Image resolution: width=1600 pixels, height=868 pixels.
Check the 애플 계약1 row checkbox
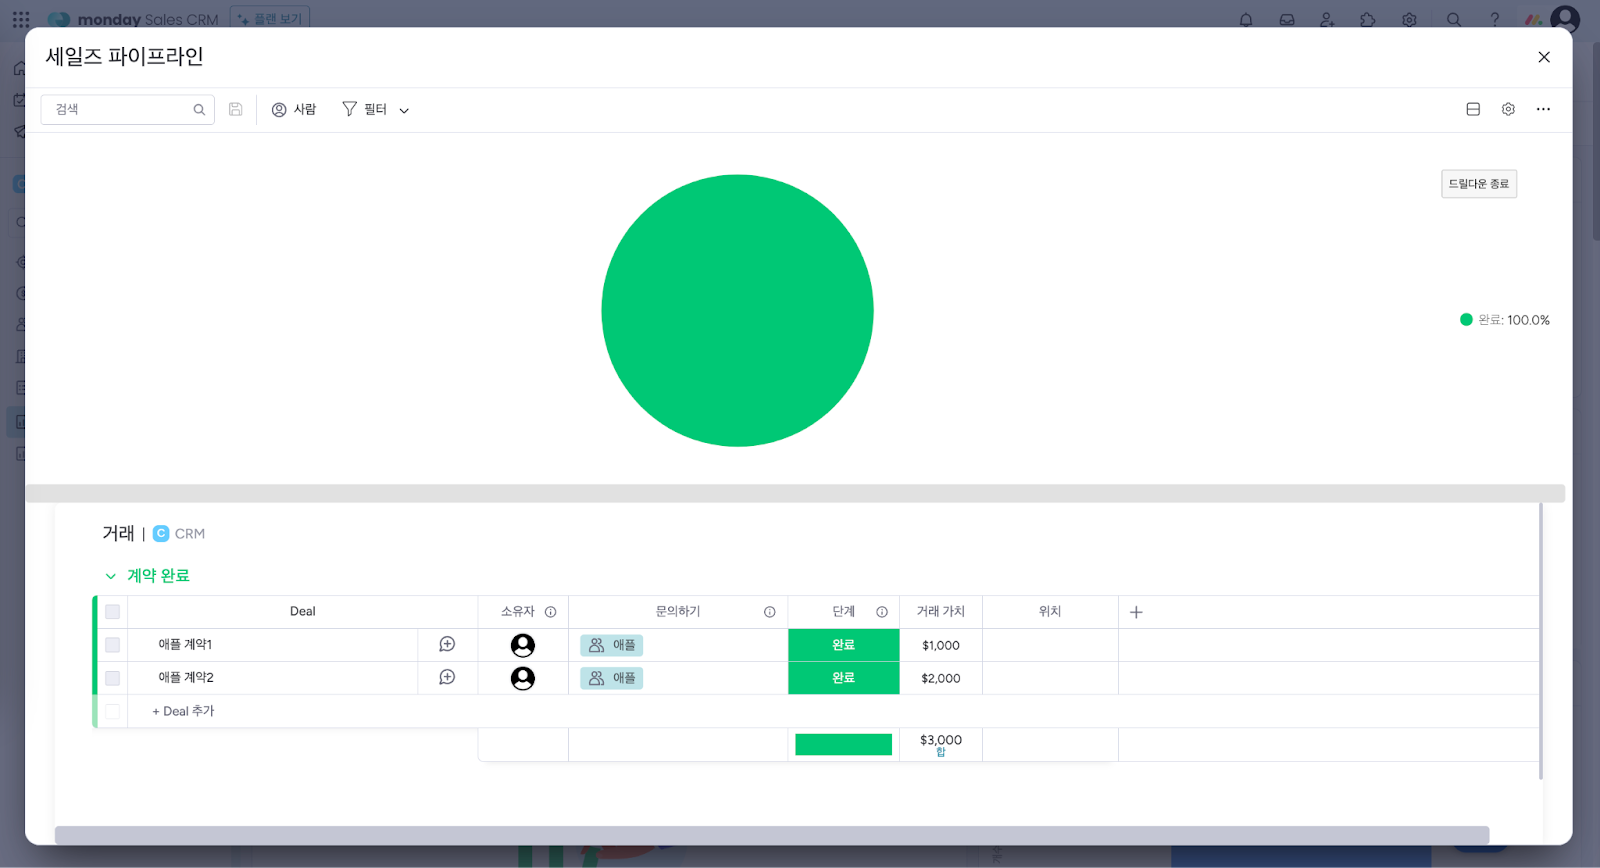click(112, 645)
